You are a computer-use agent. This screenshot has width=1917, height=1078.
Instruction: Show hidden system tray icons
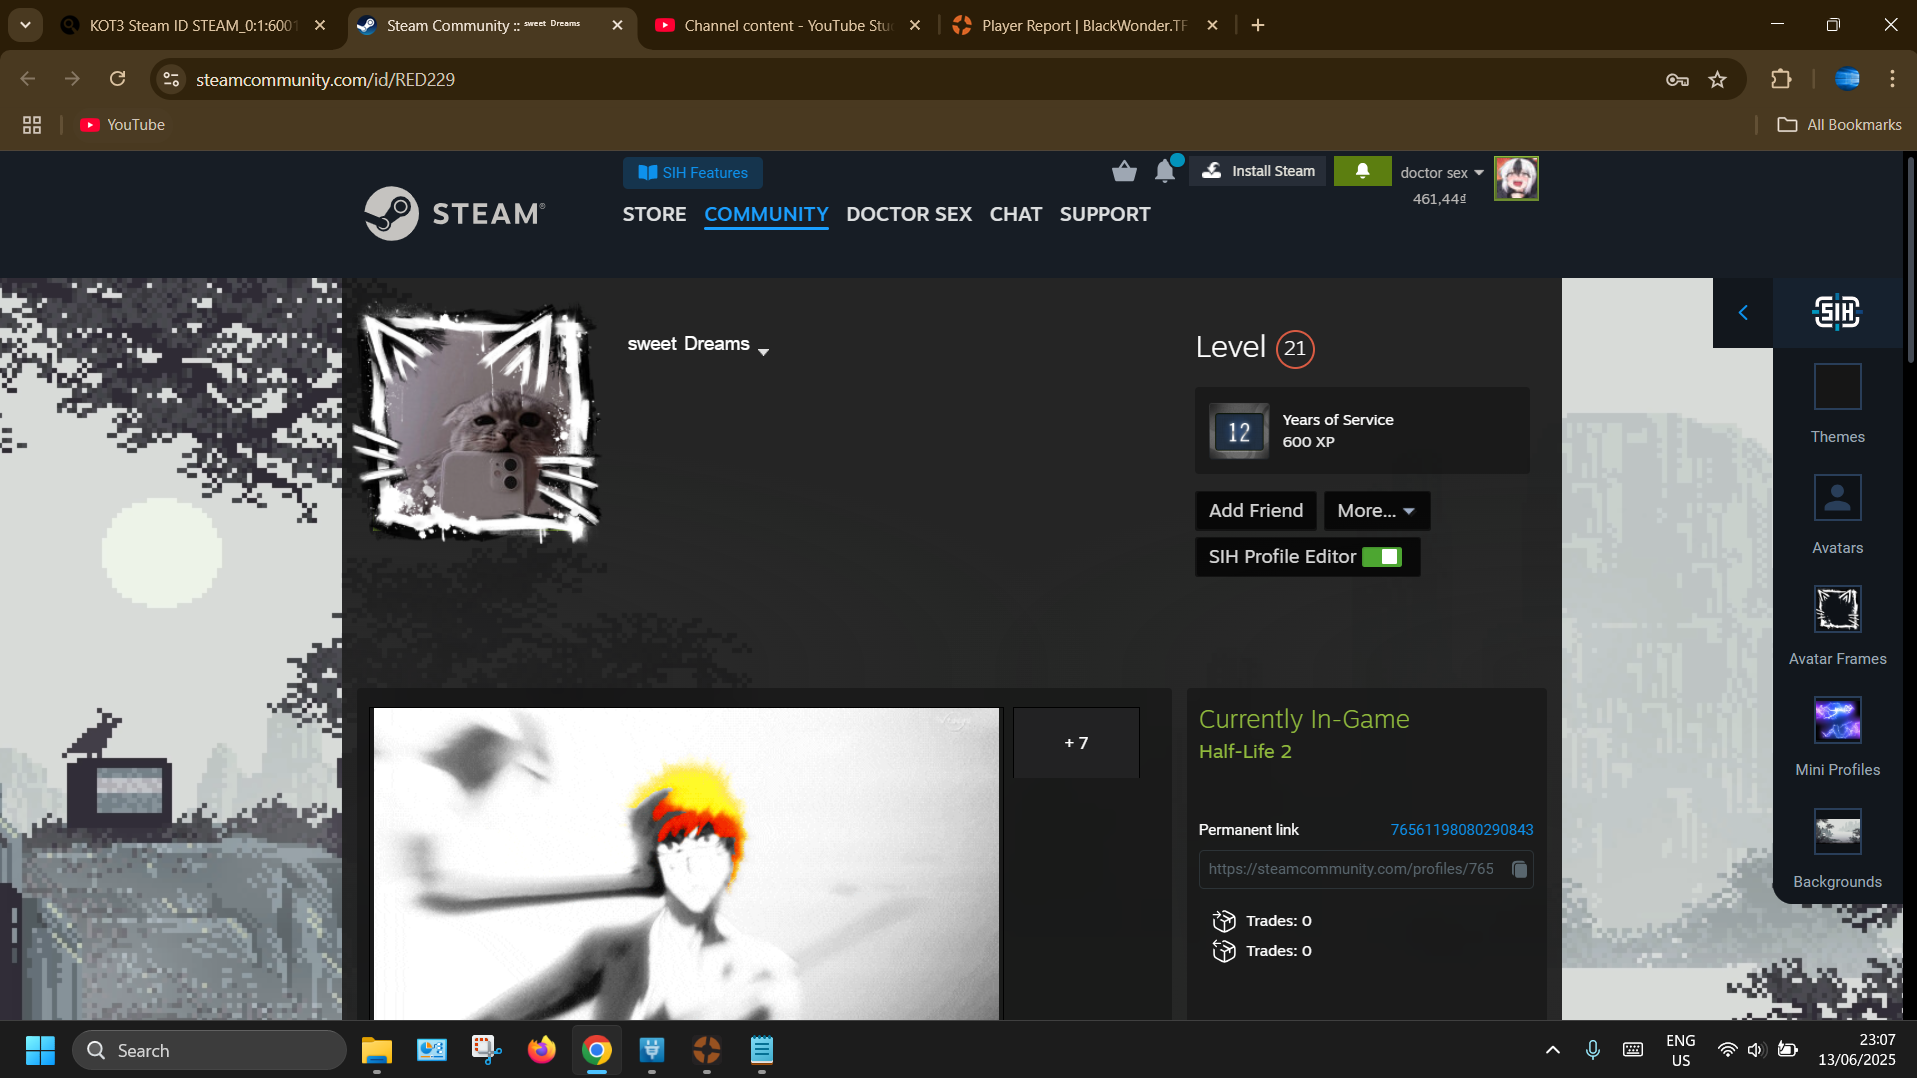(1552, 1050)
